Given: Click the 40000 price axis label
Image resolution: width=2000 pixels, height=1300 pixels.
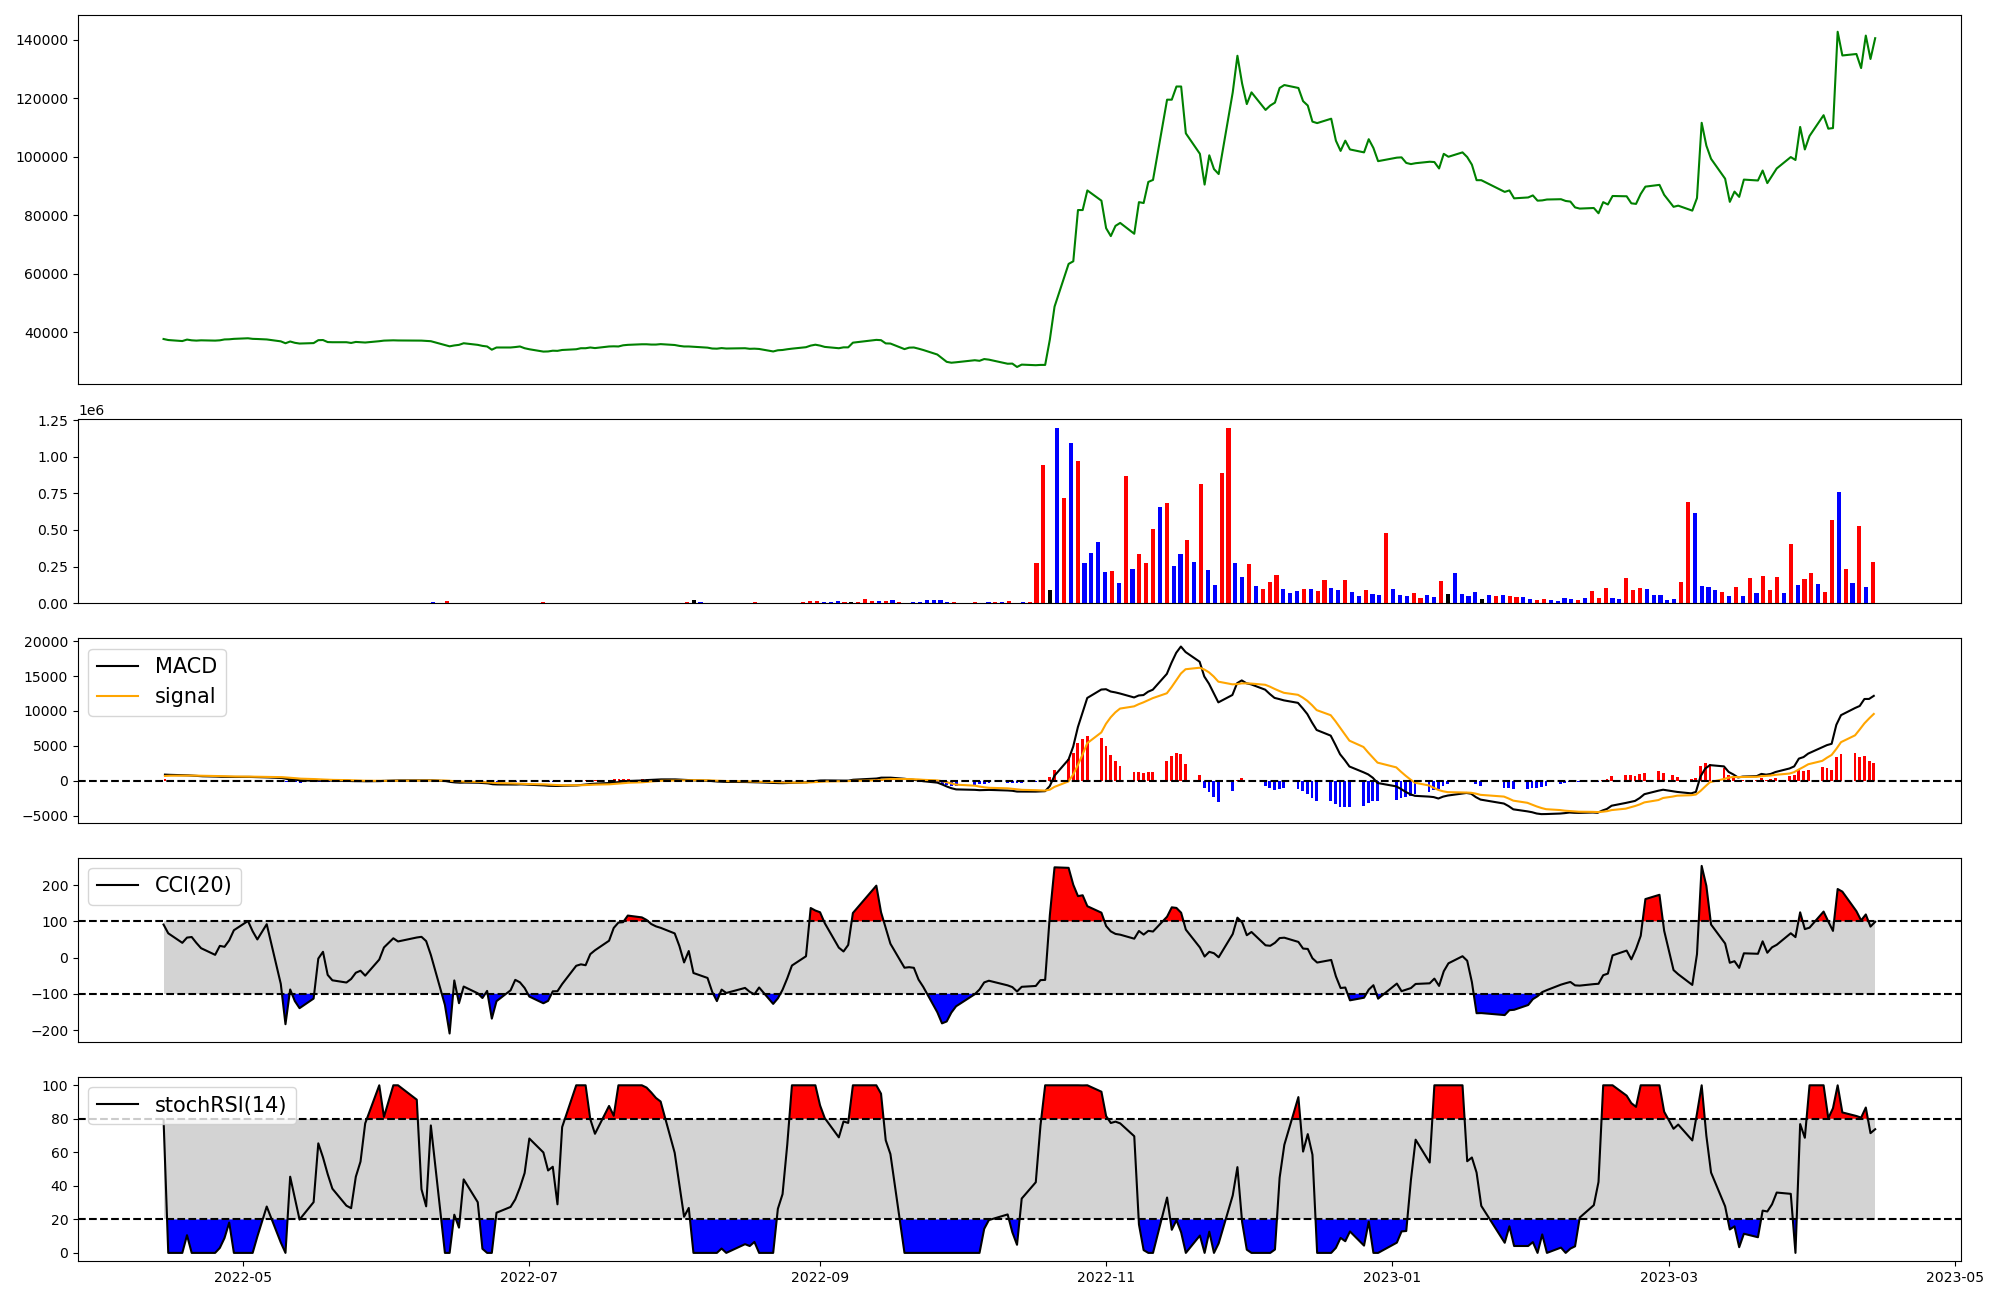Looking at the screenshot, I should click(x=46, y=333).
